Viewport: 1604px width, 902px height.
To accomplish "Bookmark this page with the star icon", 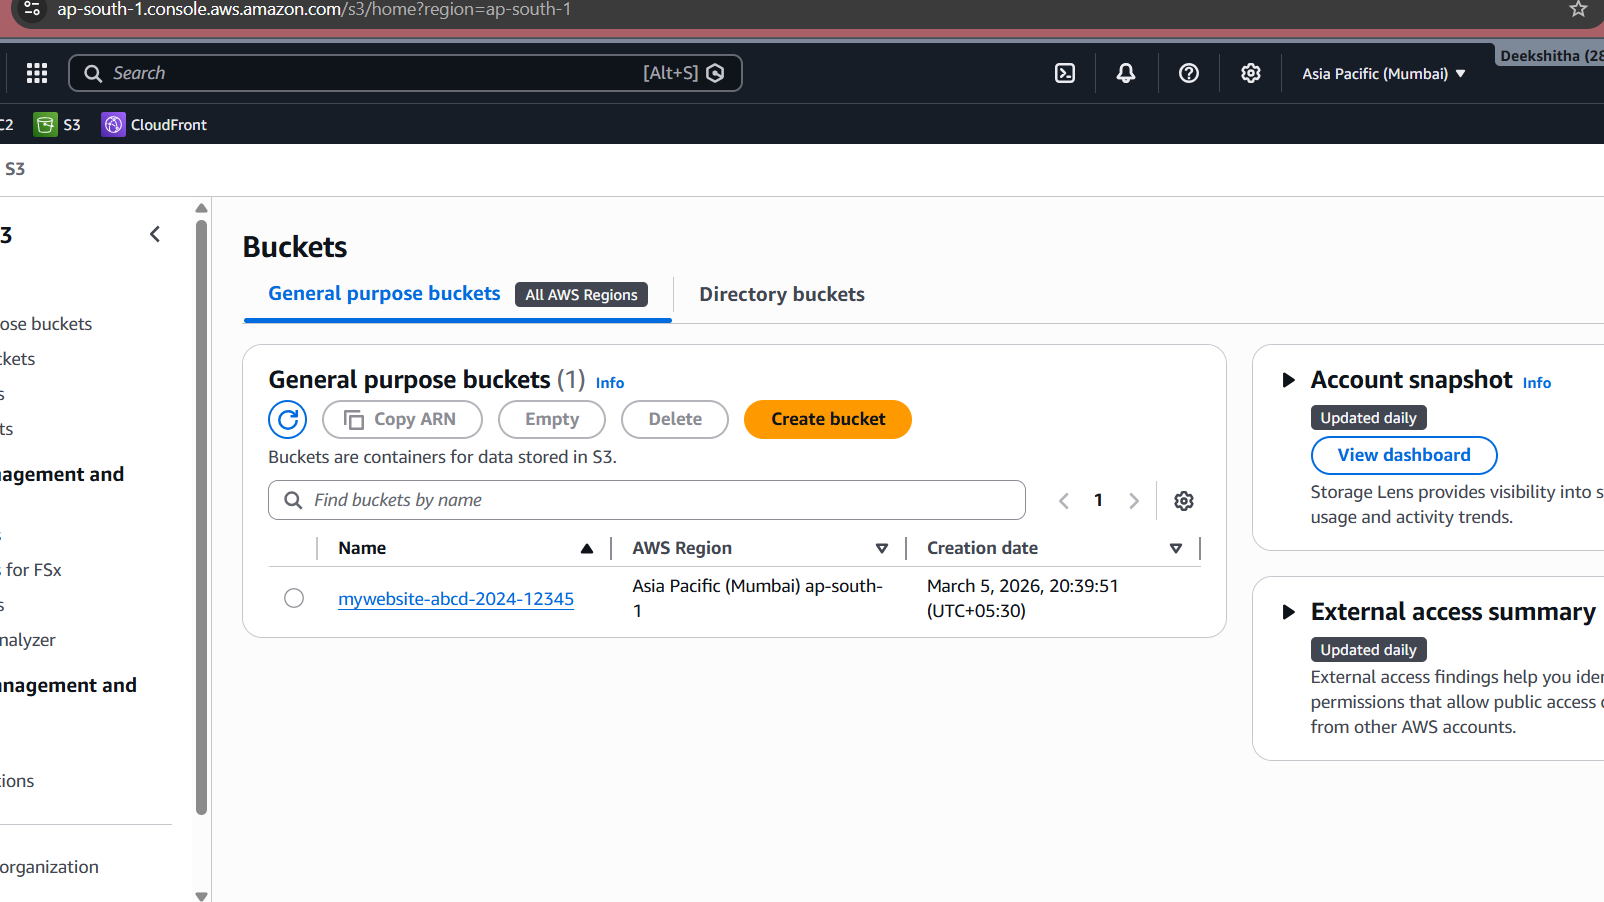I will click(x=1578, y=10).
